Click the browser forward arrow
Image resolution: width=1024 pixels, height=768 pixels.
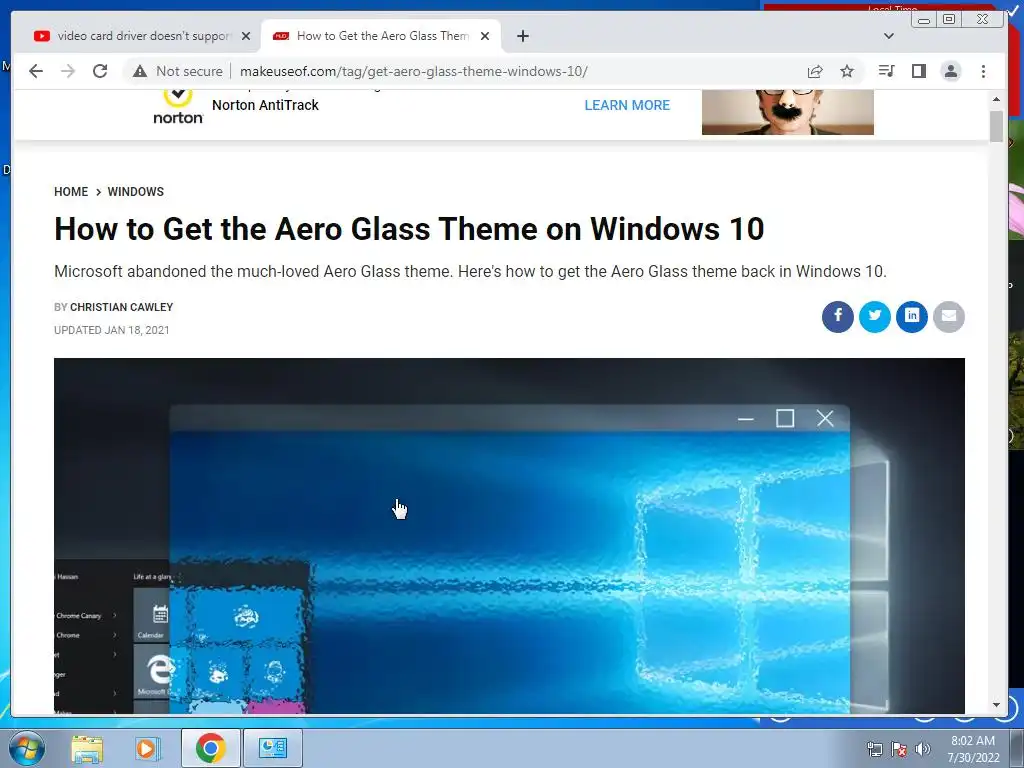tap(68, 71)
